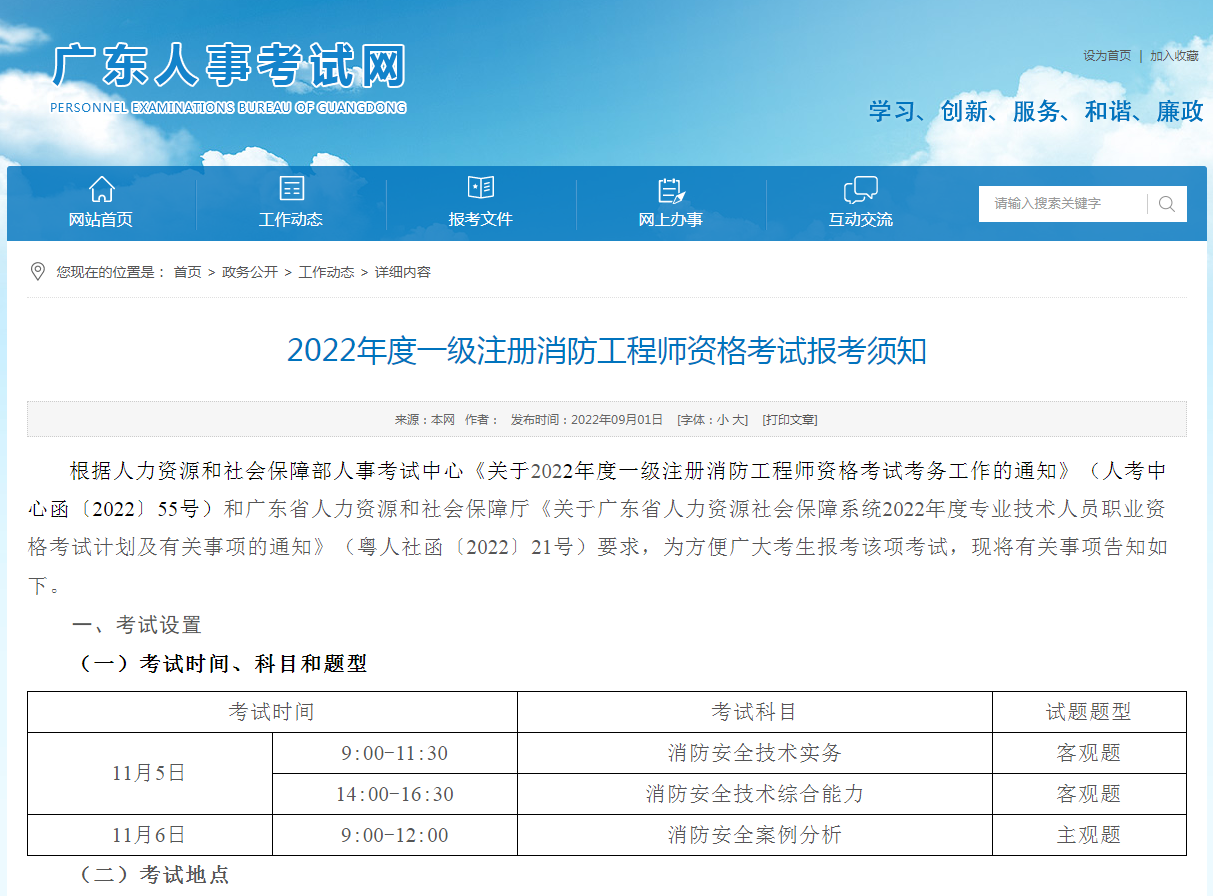Focus the 请输入搜索关键字 search field
The width and height of the screenshot is (1213, 896).
click(1062, 204)
